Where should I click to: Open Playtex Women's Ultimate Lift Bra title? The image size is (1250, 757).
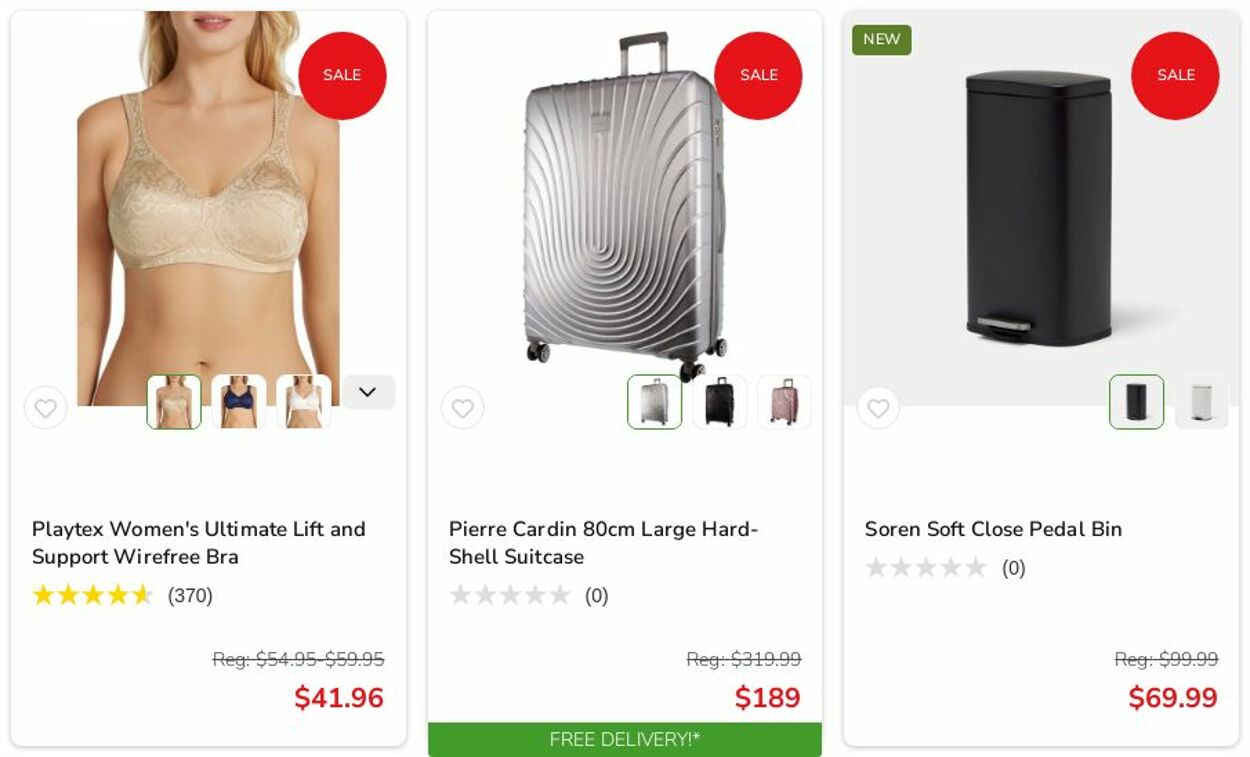coord(199,543)
